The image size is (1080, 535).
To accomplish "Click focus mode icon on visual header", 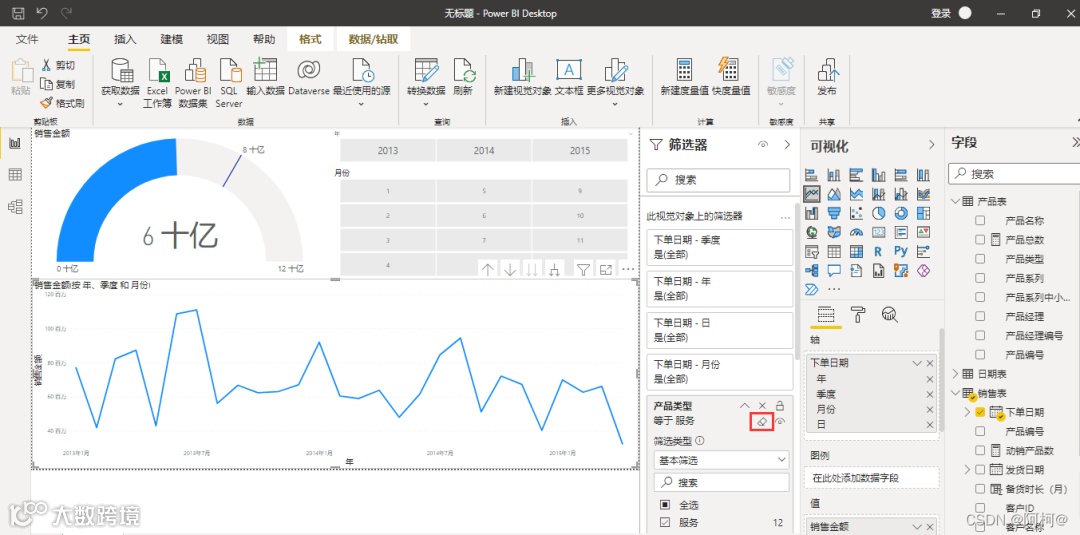I will tap(605, 270).
